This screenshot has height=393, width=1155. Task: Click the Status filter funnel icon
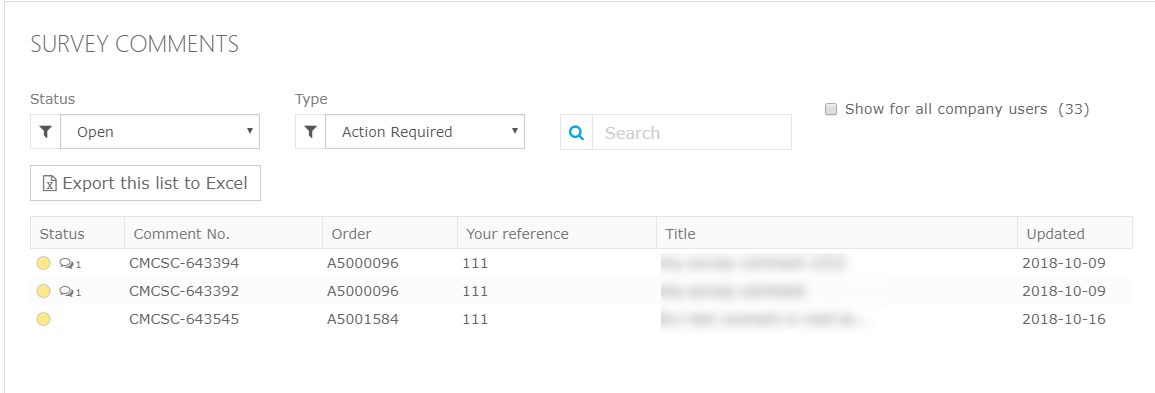tap(46, 132)
